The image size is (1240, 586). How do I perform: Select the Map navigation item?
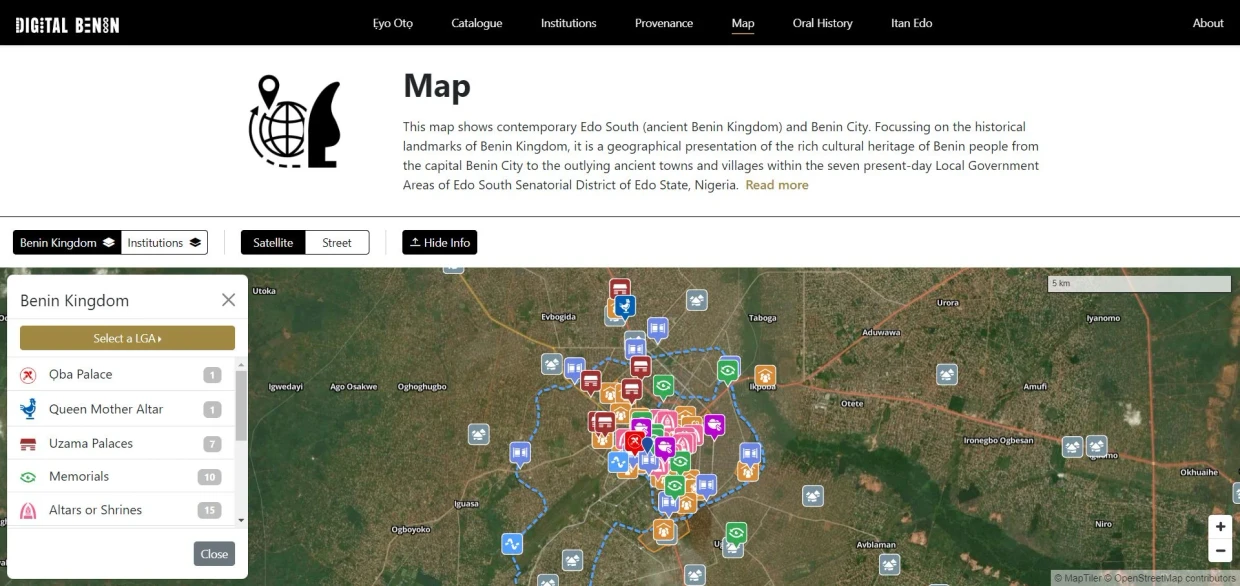point(743,23)
